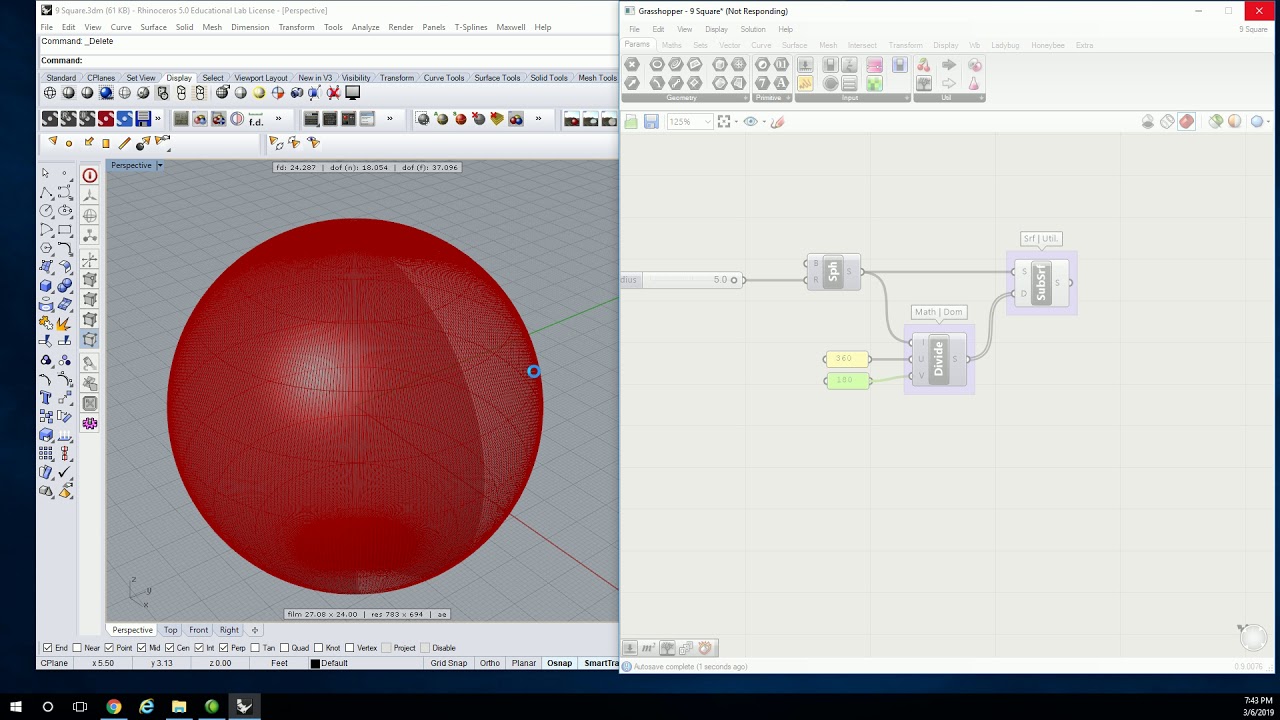The image size is (1280, 720).
Task: Check the Quad osnap option
Action: (x=284, y=648)
